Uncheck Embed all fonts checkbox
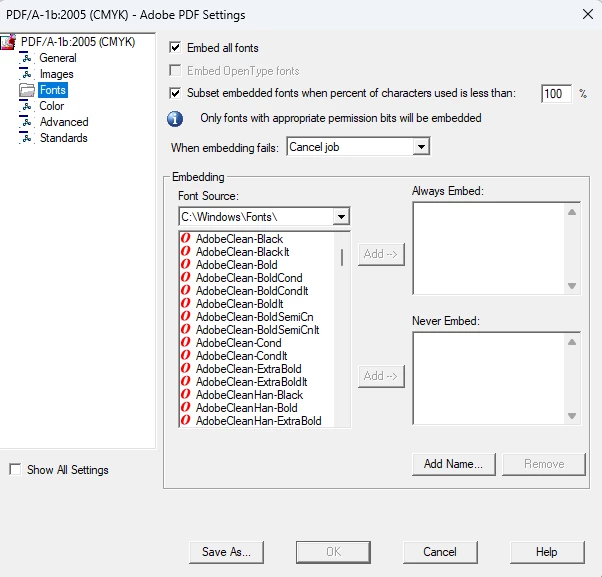The height and width of the screenshot is (577, 602). (175, 48)
